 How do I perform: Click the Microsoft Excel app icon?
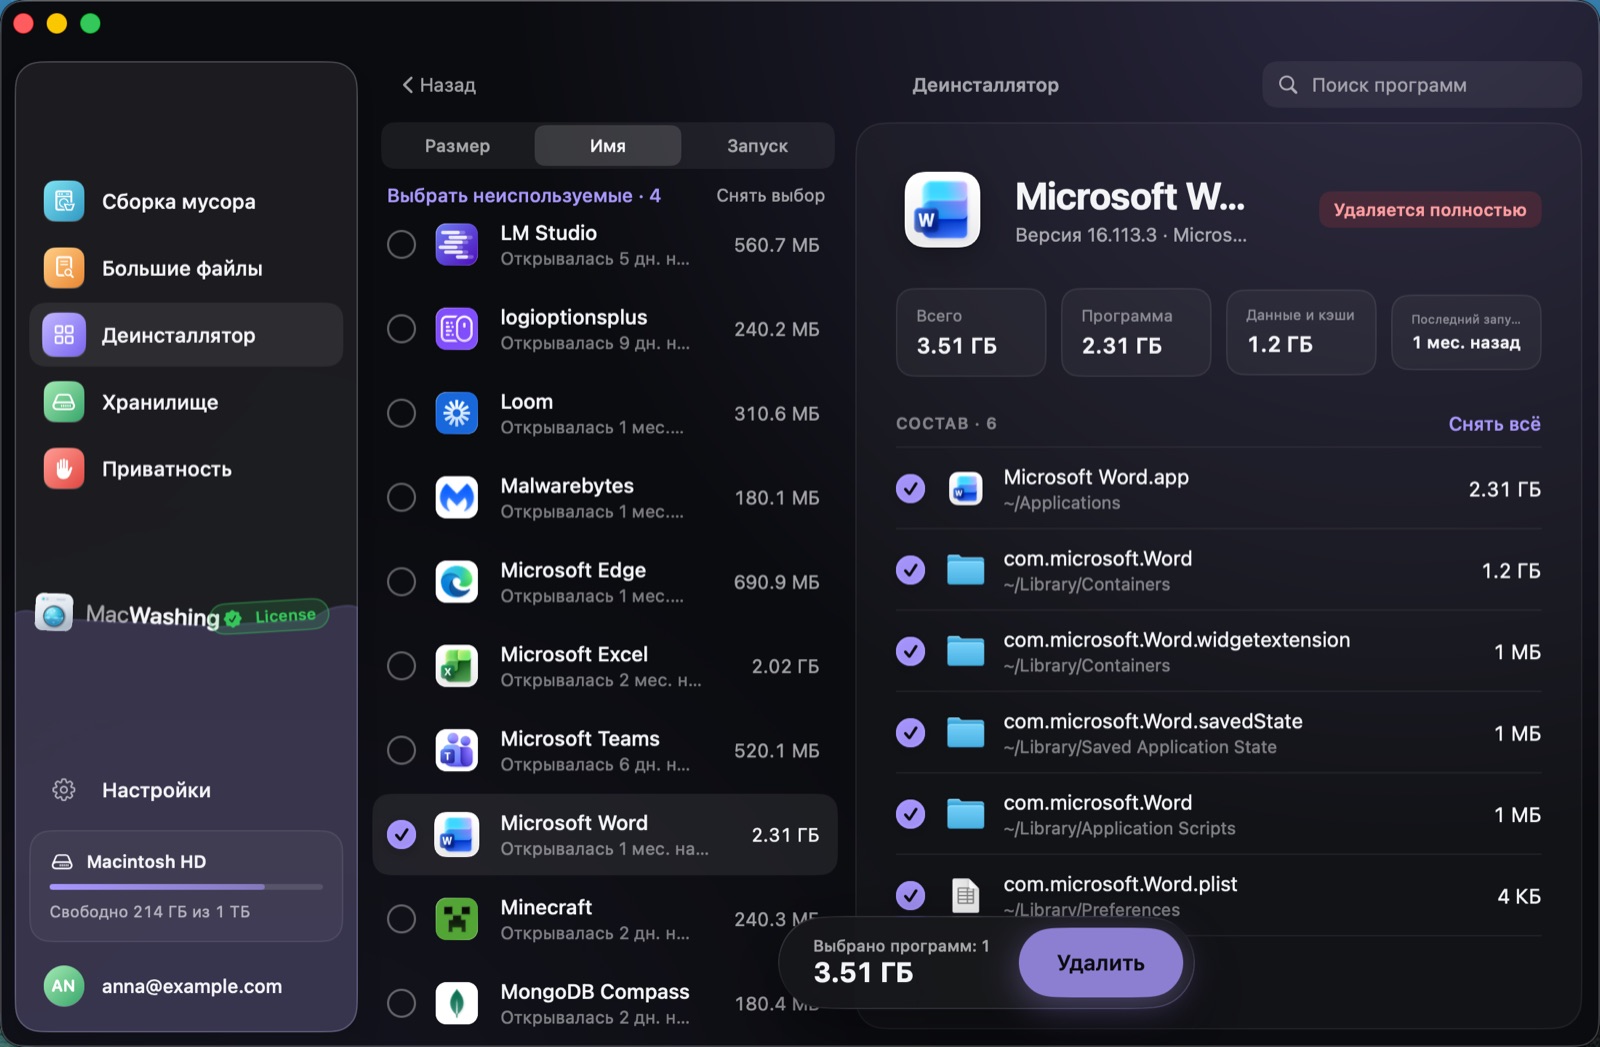click(457, 666)
